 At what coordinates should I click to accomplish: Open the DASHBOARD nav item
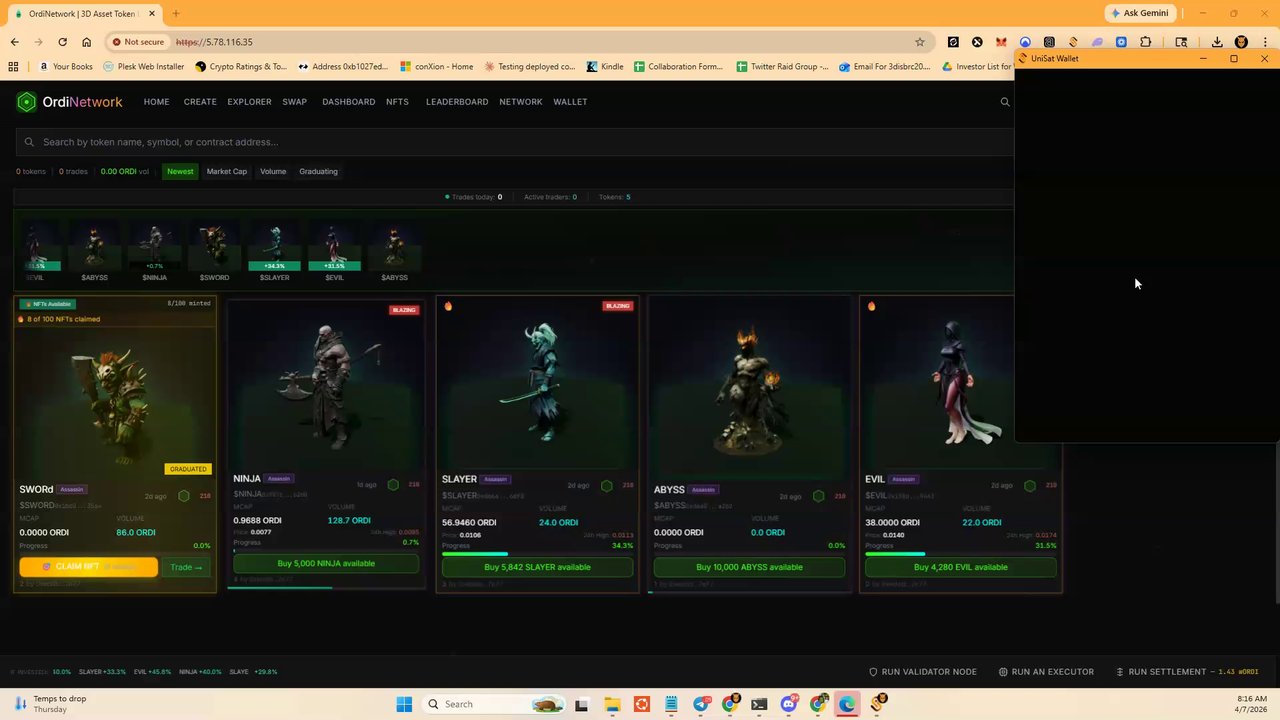point(348,102)
